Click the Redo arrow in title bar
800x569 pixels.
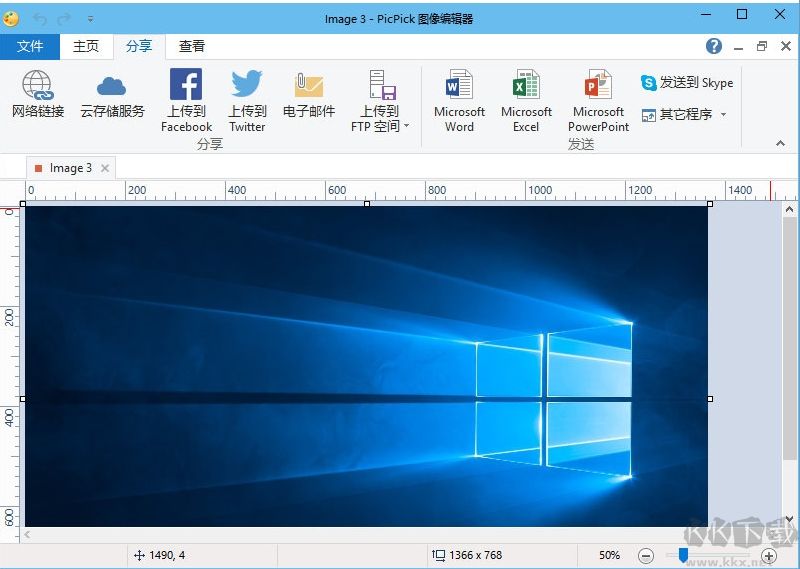[64, 19]
